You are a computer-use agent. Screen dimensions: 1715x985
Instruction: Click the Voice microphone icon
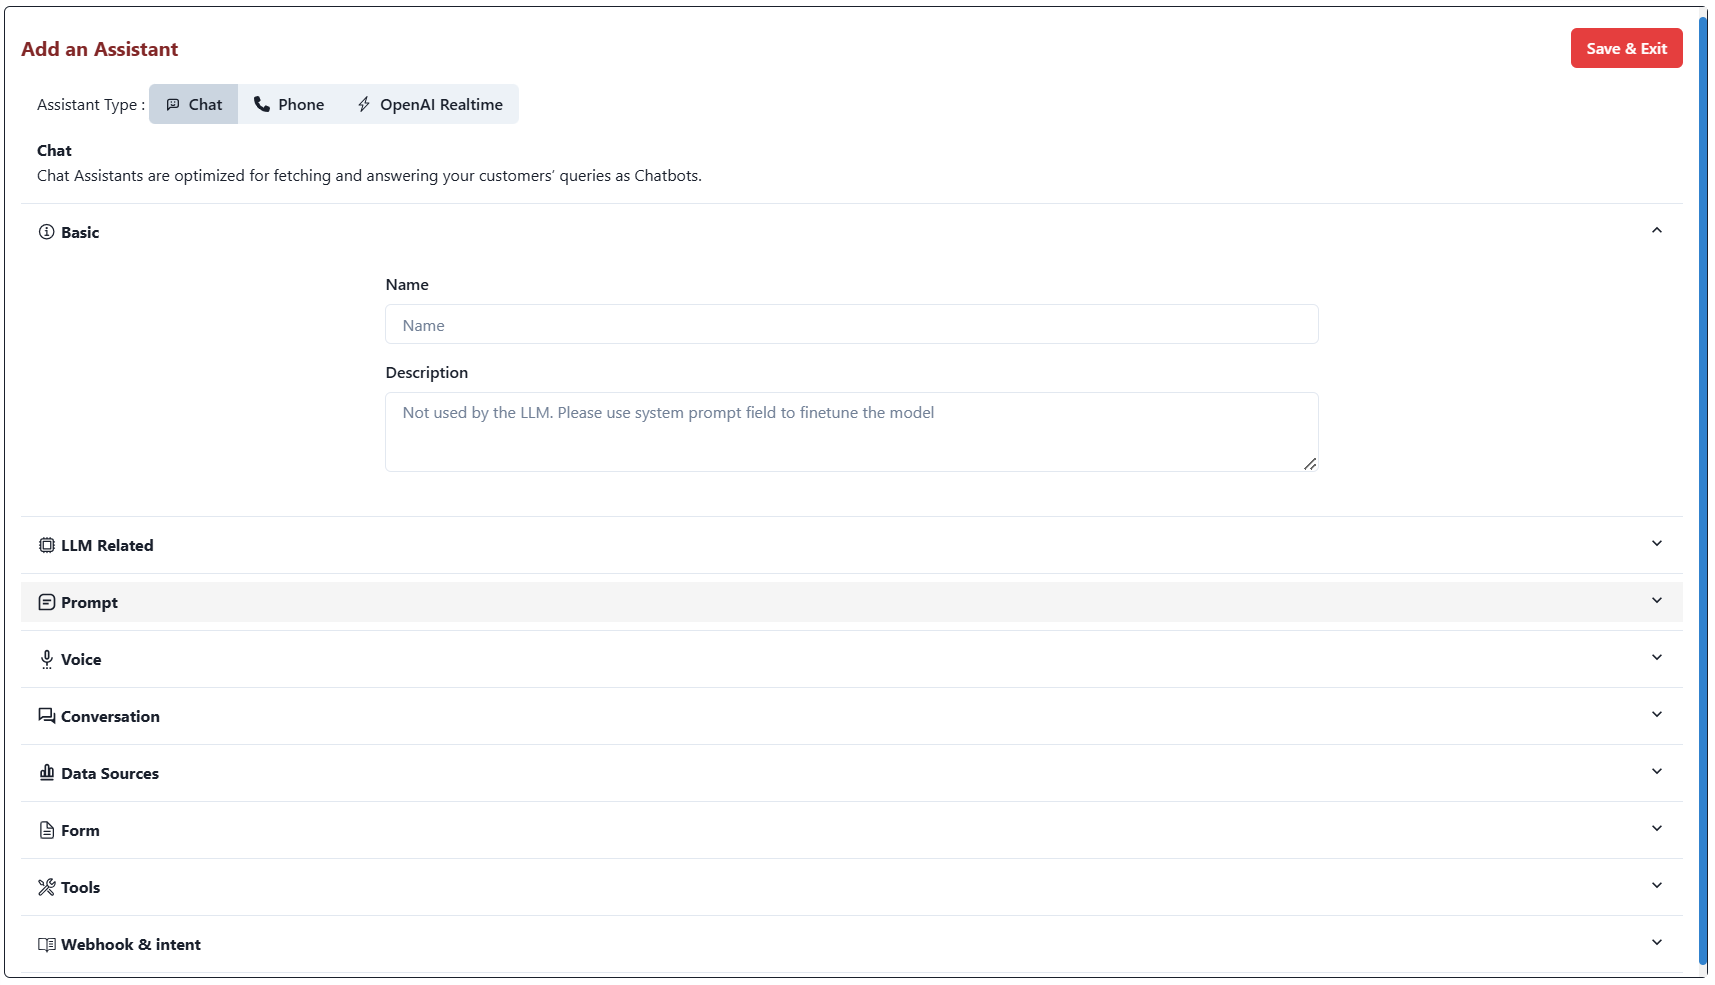(46, 659)
